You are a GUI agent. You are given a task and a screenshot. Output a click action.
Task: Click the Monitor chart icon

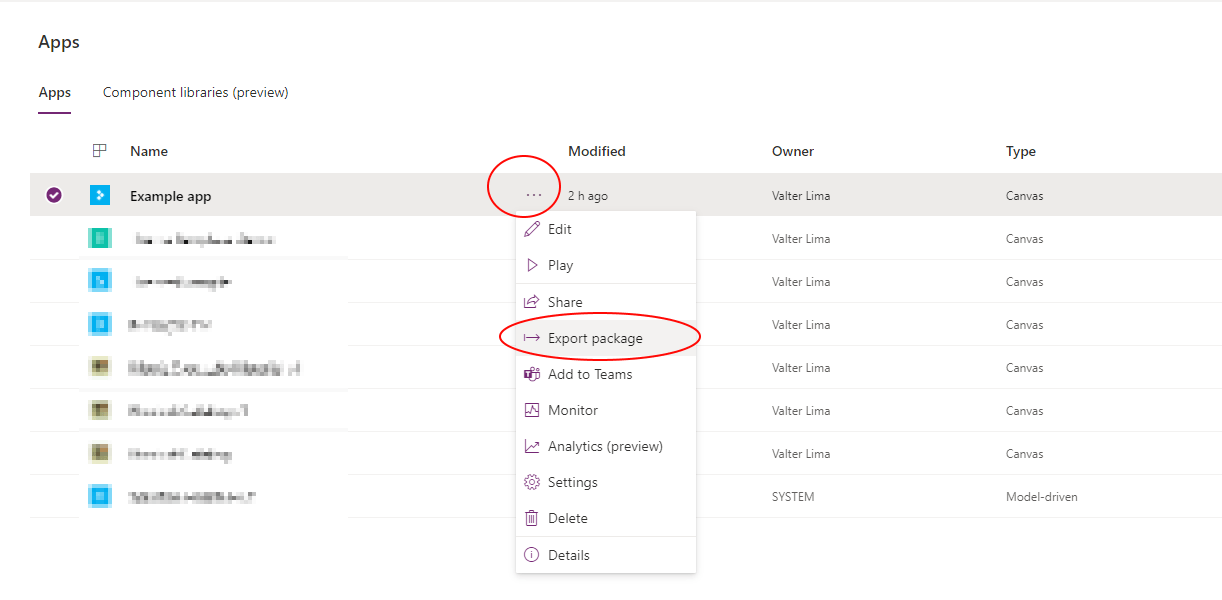[x=532, y=409]
